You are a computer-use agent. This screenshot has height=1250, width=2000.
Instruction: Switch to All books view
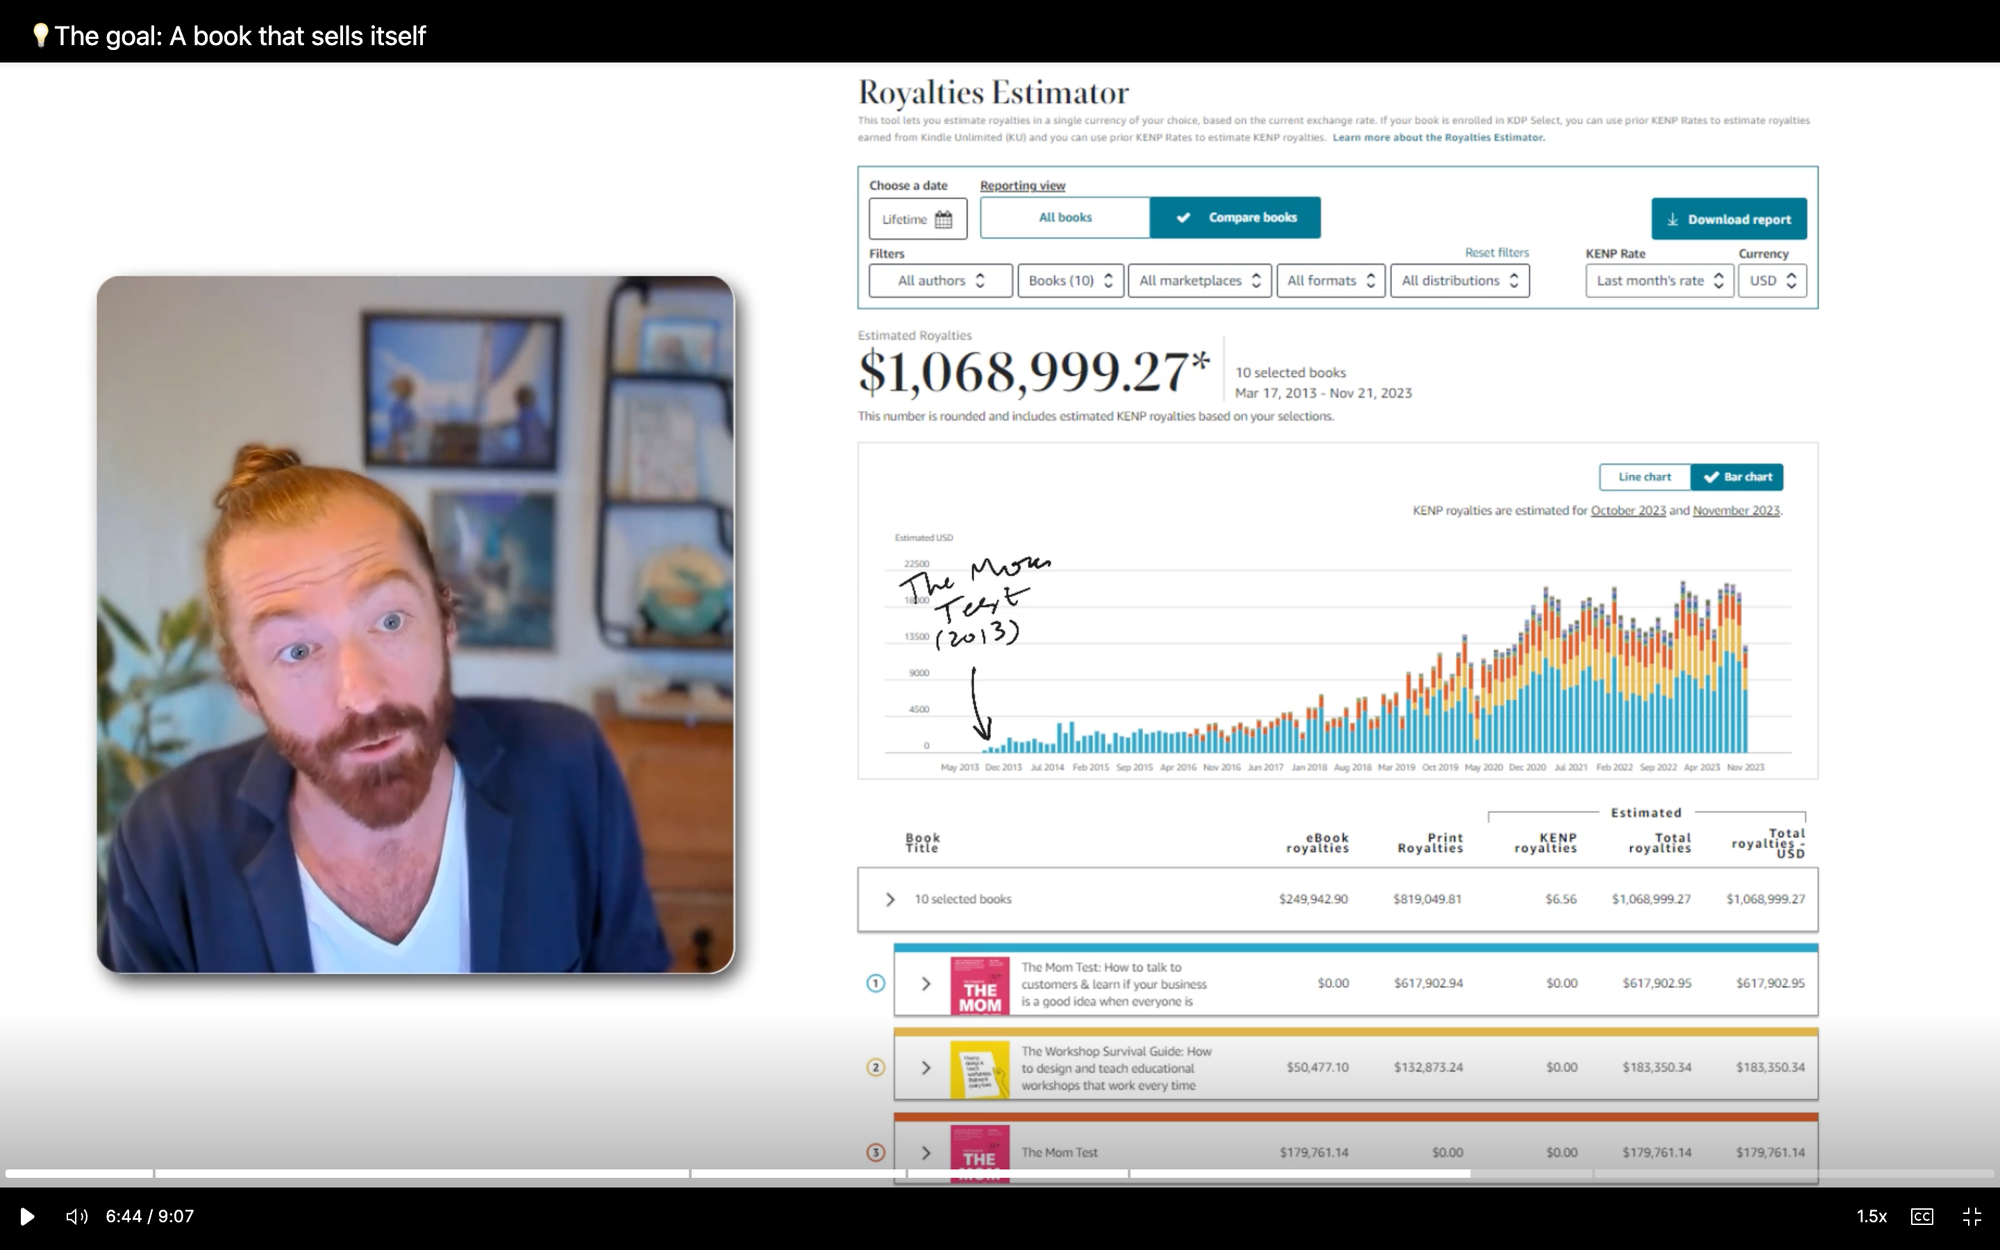click(1065, 217)
